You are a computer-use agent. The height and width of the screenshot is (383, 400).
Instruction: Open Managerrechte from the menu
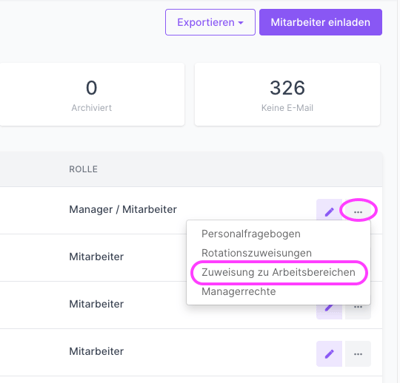[x=239, y=292]
